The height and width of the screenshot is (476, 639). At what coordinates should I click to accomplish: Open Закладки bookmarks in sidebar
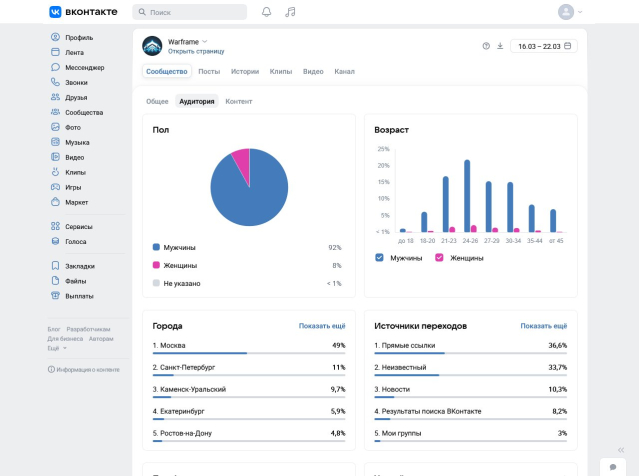click(79, 266)
